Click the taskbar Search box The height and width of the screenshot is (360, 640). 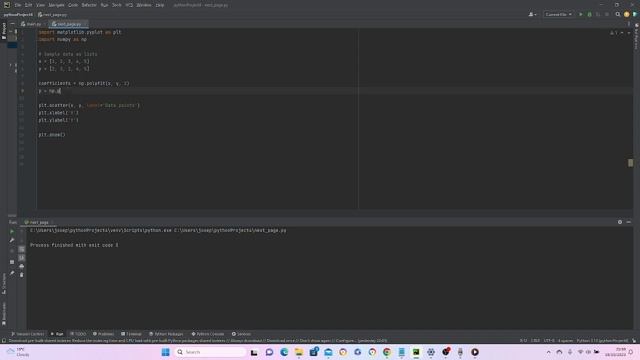(x=210, y=352)
